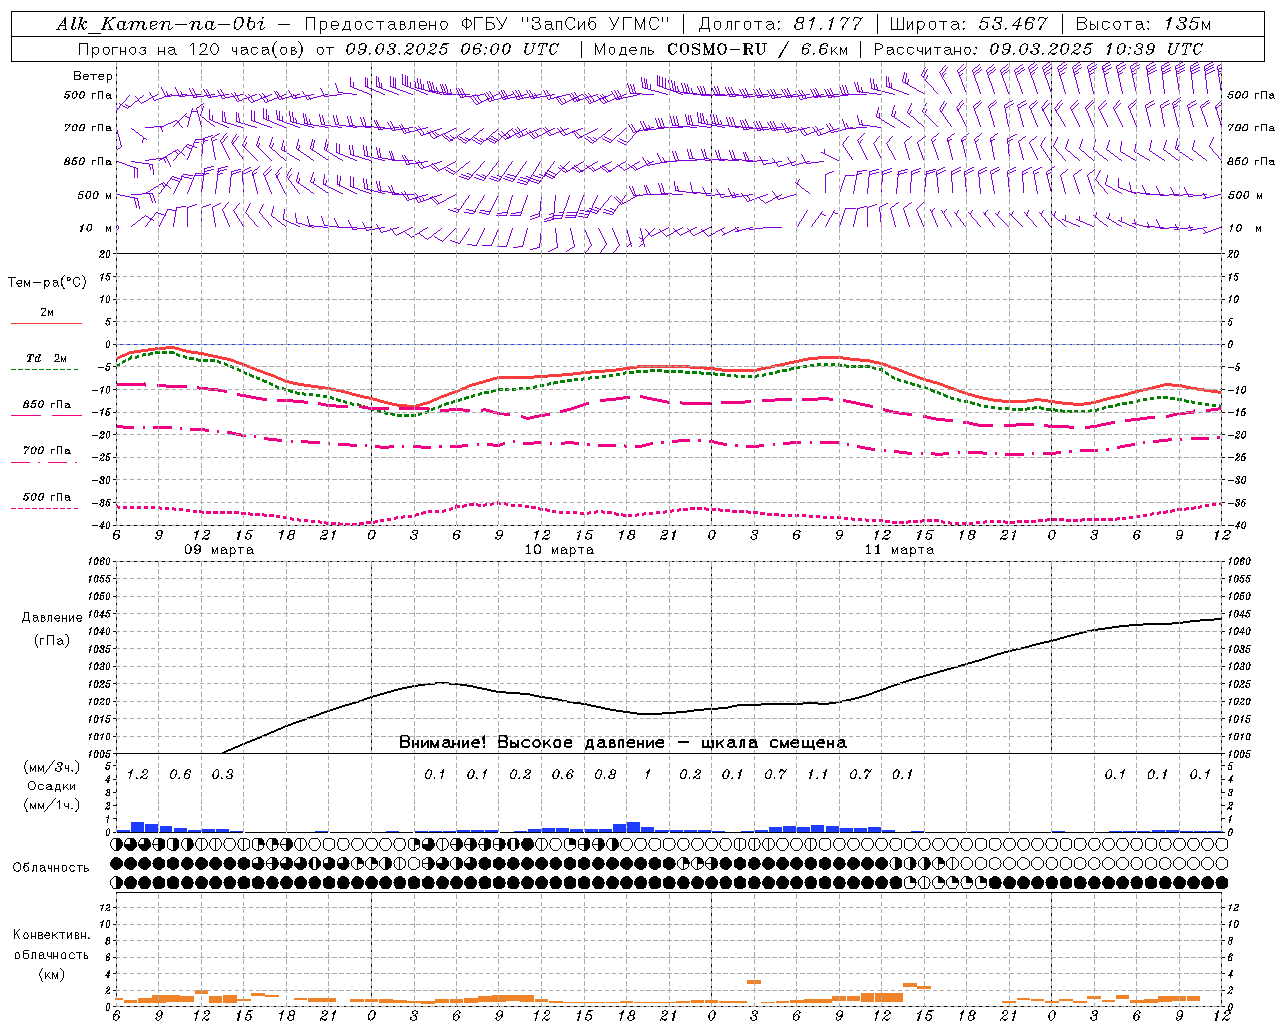Click the 0.3 precipitation value

point(222,774)
